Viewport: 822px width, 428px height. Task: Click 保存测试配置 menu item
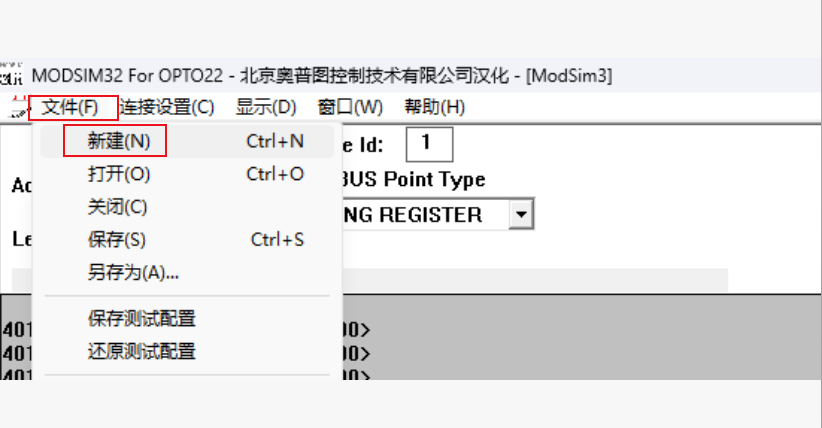pos(141,319)
